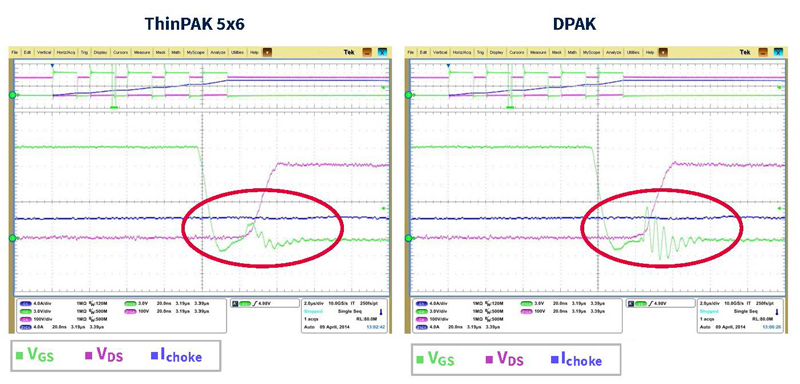Image resolution: width=800 pixels, height=384 pixels.
Task: Click the 2.0µs/div timebase readout, right scope
Action: [708, 303]
